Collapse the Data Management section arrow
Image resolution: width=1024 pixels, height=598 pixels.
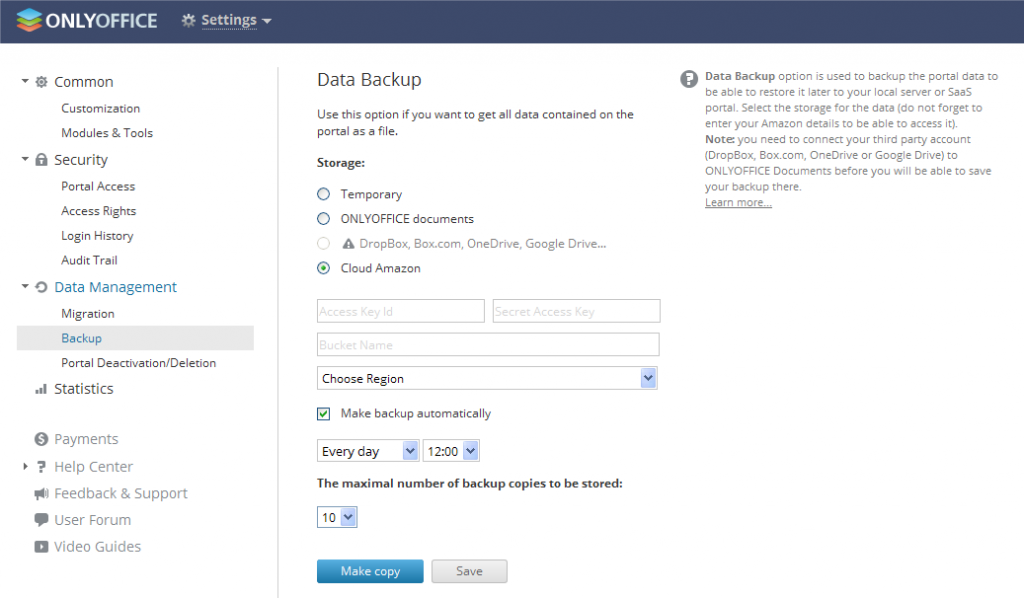25,286
